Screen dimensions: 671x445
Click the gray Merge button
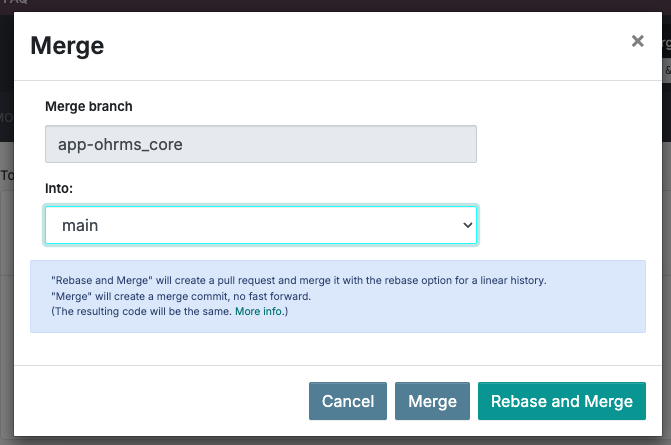tap(432, 401)
